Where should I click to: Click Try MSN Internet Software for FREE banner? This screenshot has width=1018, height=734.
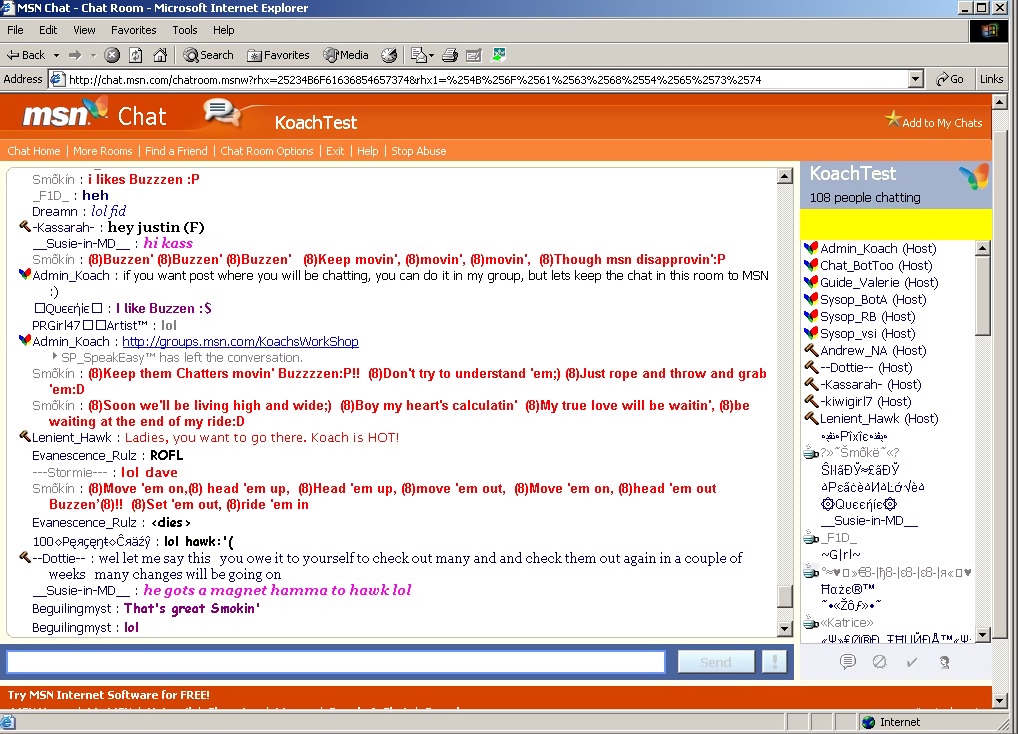tap(108, 695)
